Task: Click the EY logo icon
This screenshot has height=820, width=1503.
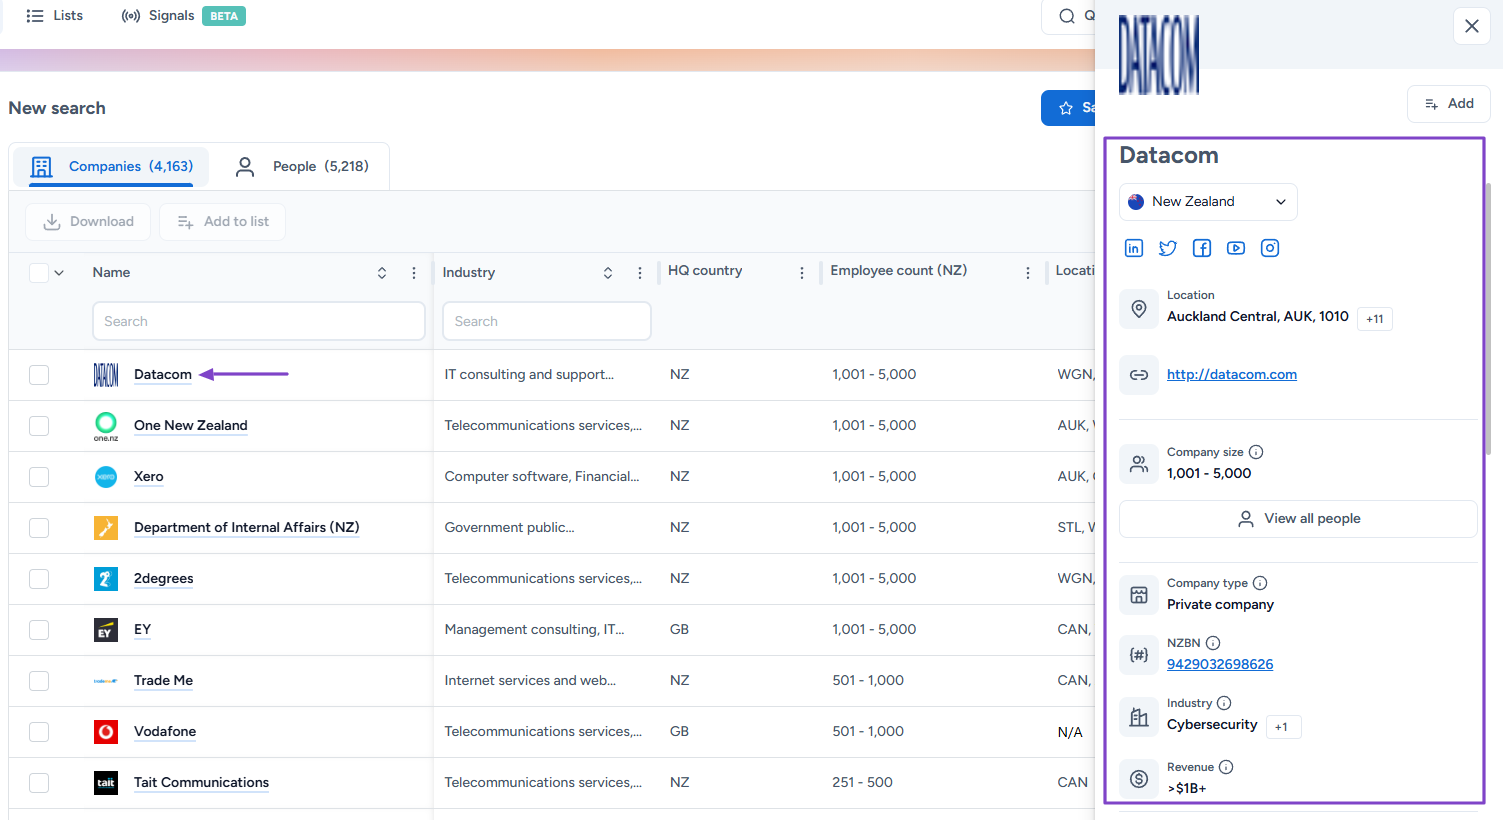Action: 106,630
